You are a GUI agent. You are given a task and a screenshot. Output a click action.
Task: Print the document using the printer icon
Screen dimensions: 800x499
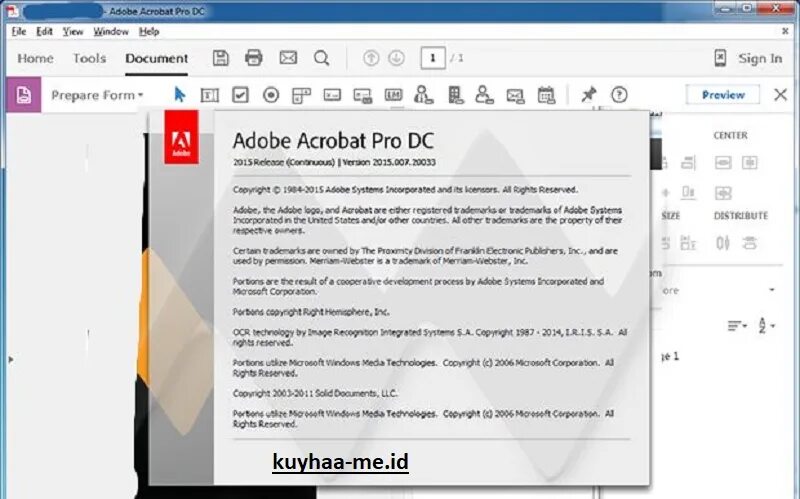tap(254, 58)
